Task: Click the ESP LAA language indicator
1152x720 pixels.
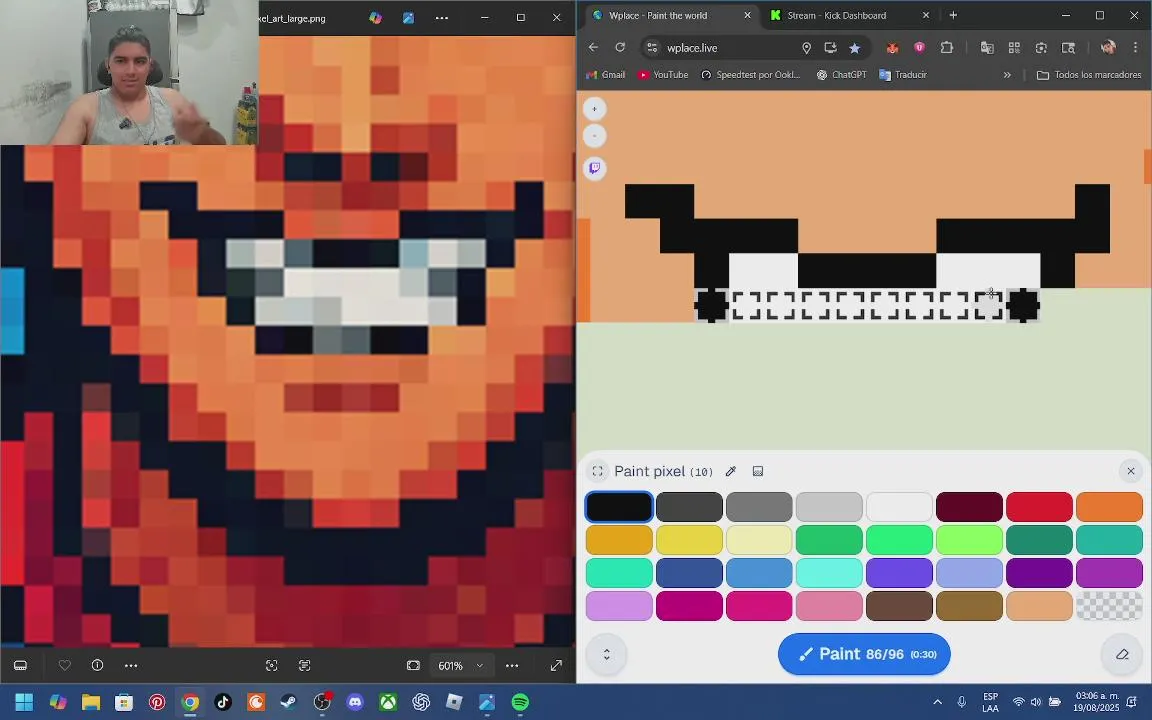Action: coord(990,702)
